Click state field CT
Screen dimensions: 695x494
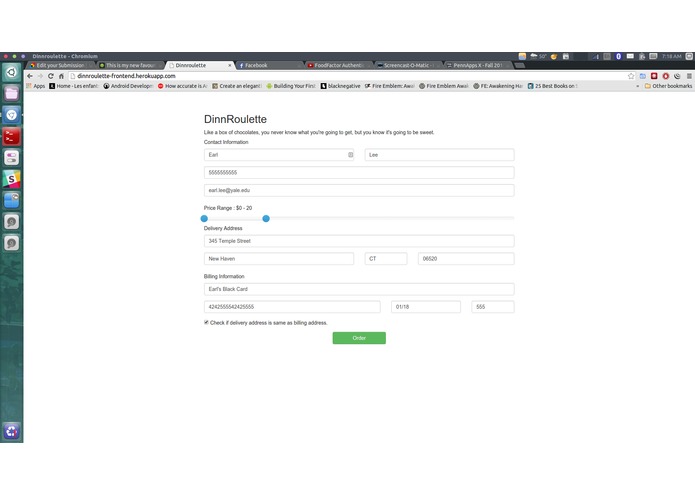386,259
